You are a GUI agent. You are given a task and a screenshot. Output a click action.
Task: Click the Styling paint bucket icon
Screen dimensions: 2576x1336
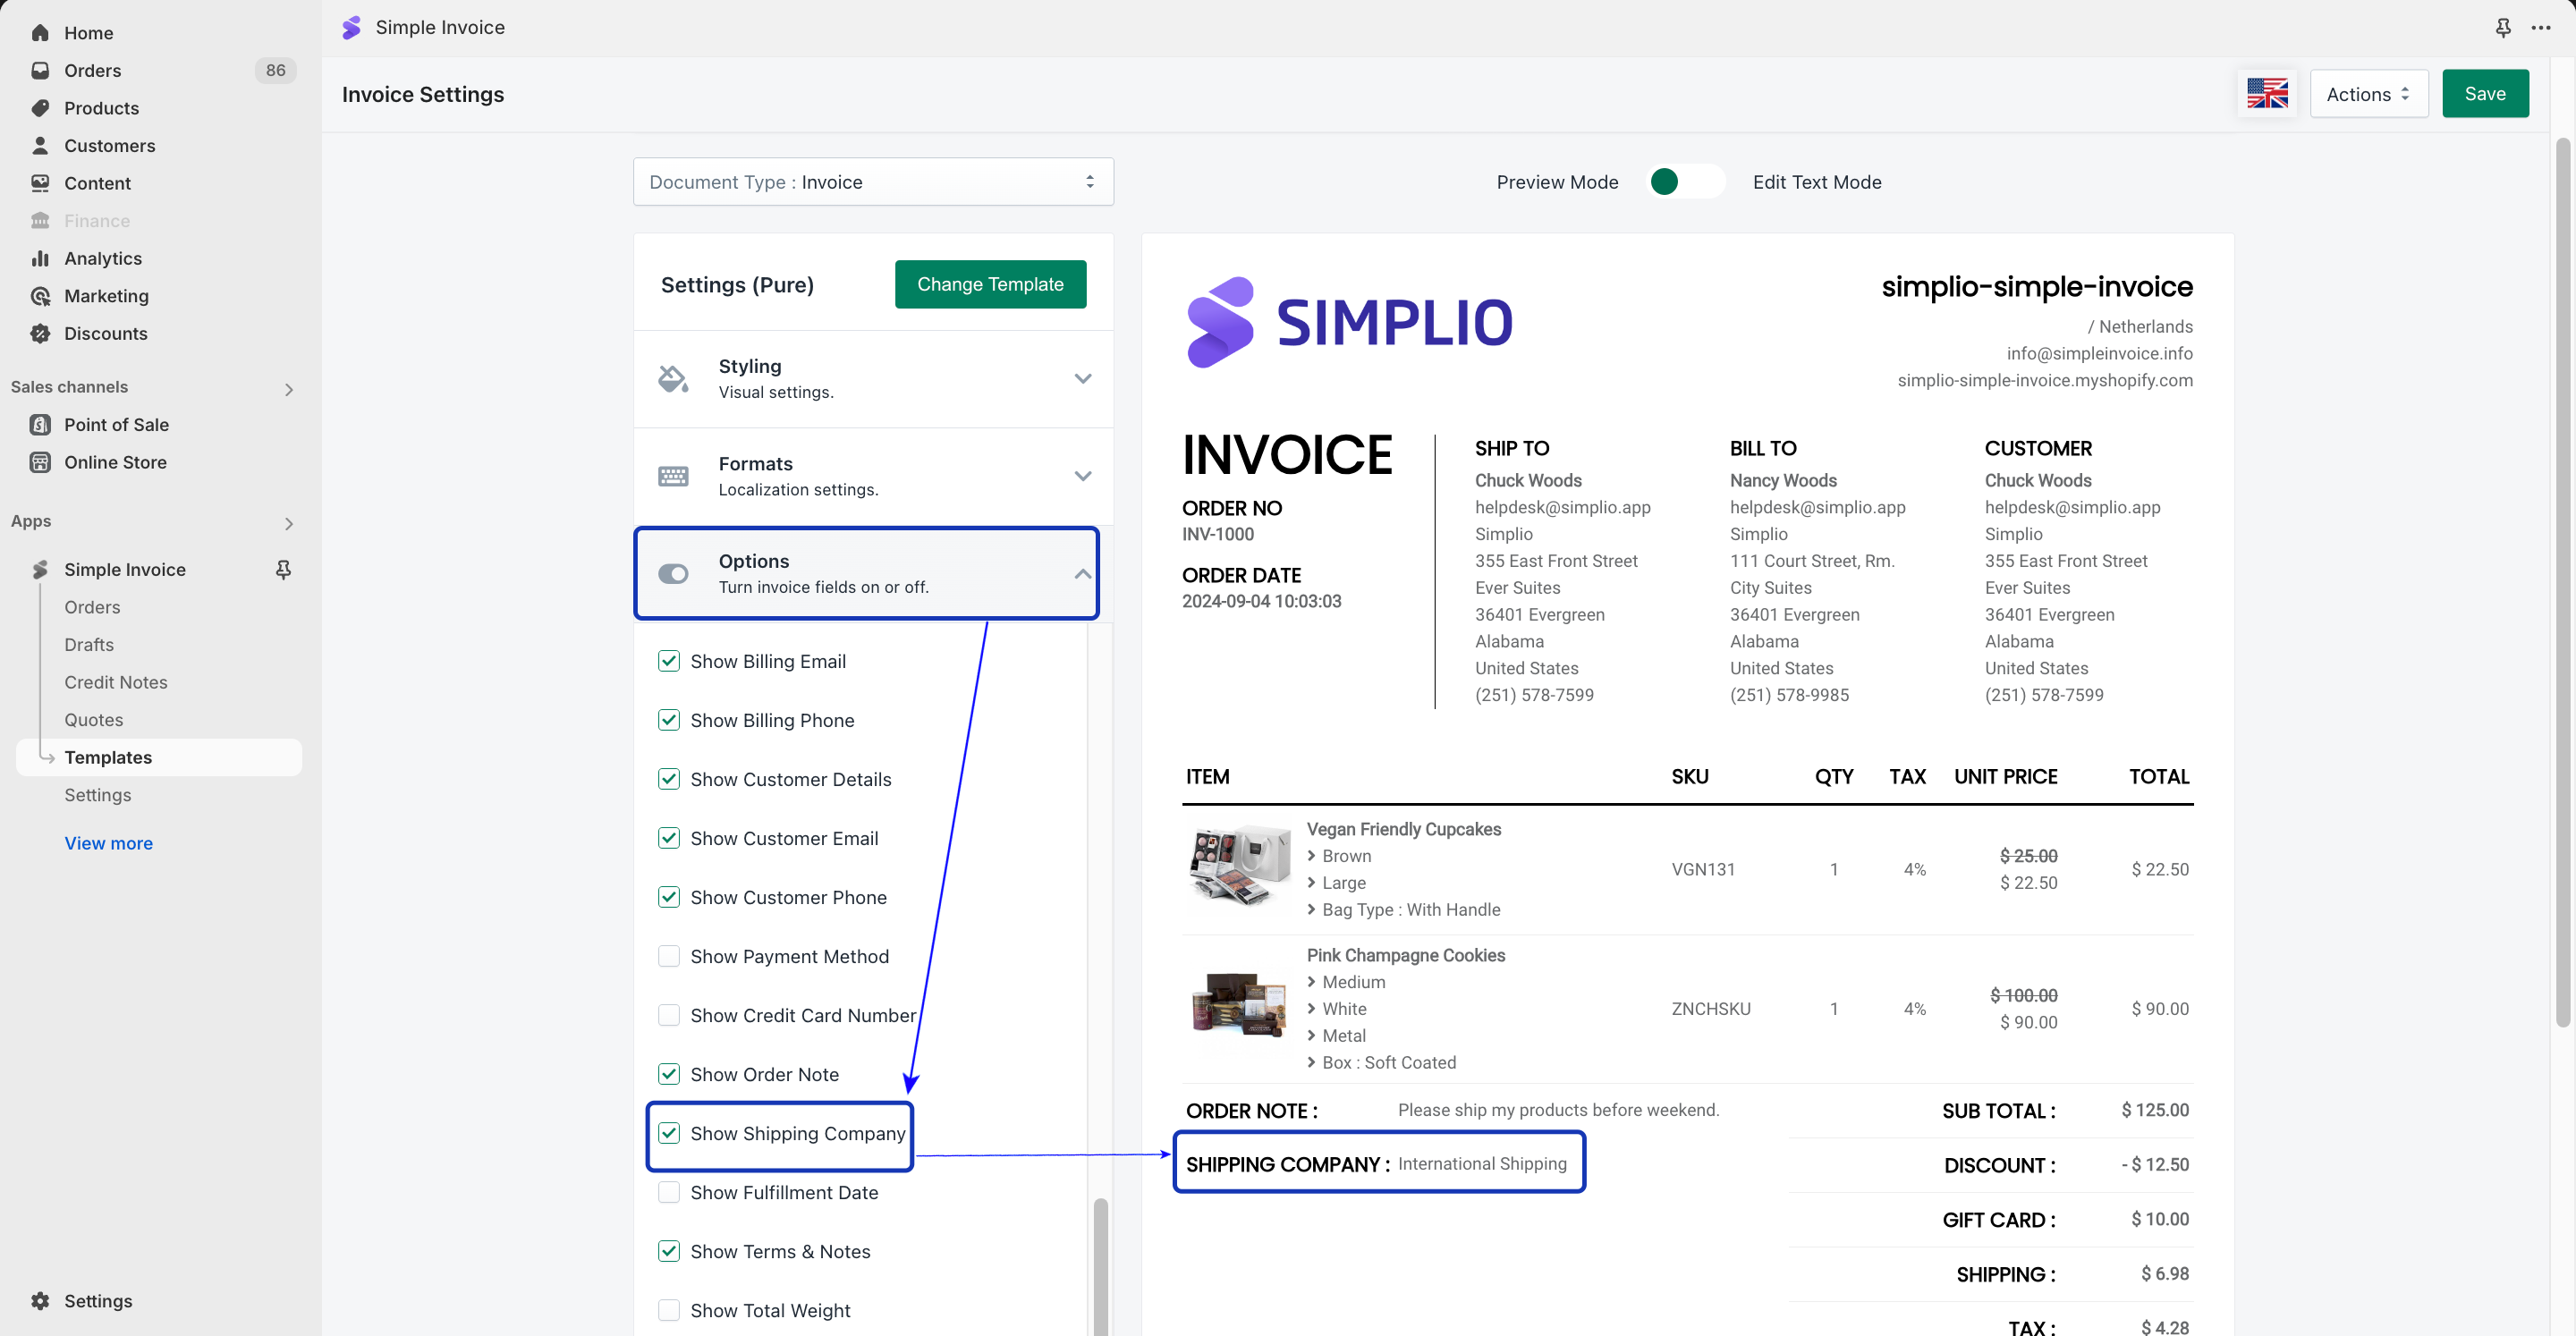click(x=673, y=378)
